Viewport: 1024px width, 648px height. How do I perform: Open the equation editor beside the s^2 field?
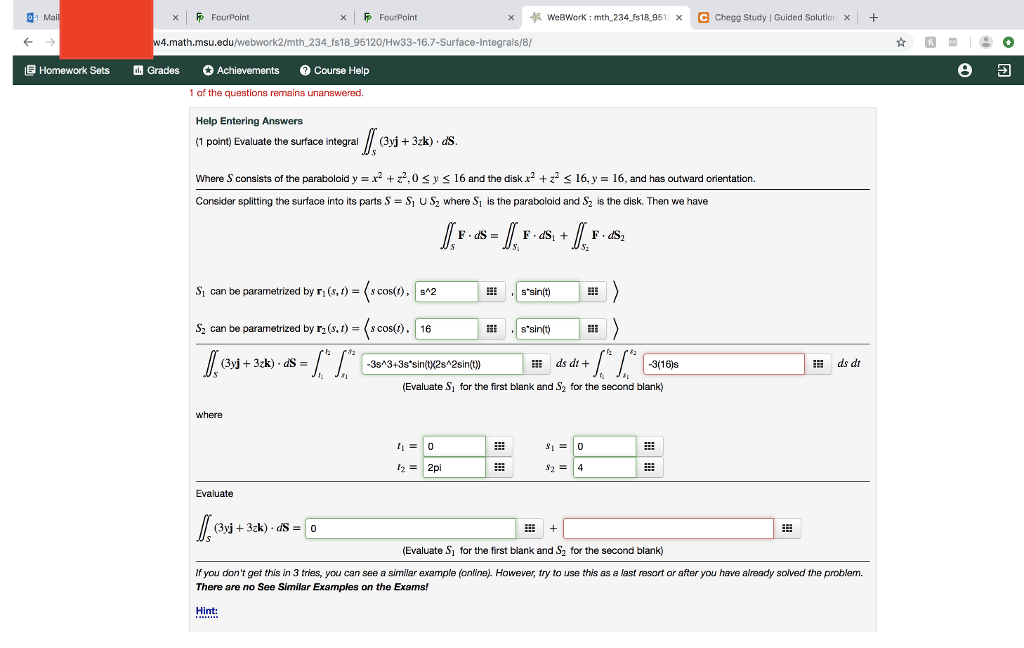[x=491, y=291]
